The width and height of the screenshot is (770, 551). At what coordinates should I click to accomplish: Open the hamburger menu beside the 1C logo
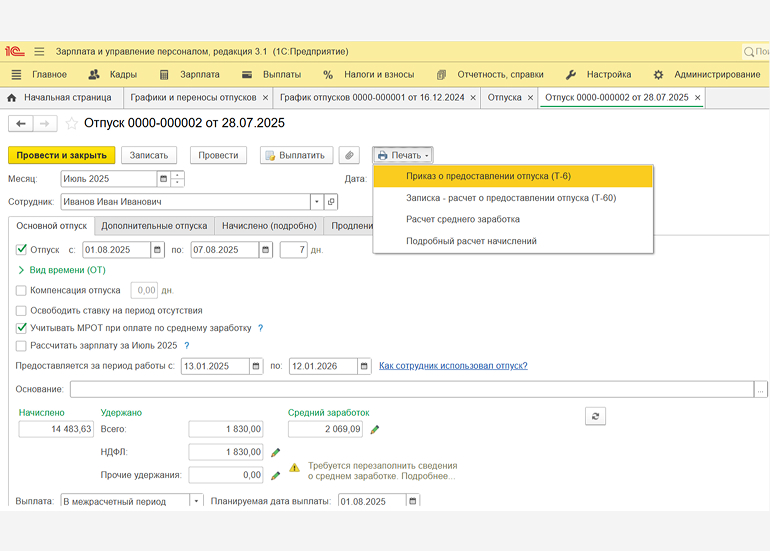tap(39, 52)
